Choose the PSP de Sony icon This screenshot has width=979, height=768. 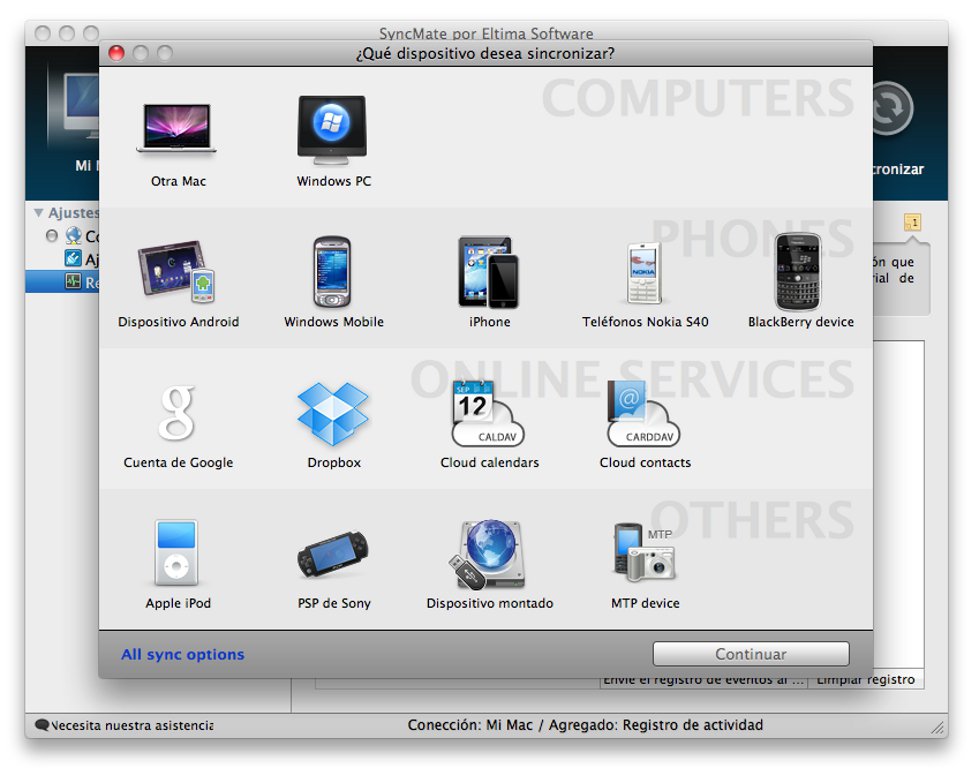(333, 554)
